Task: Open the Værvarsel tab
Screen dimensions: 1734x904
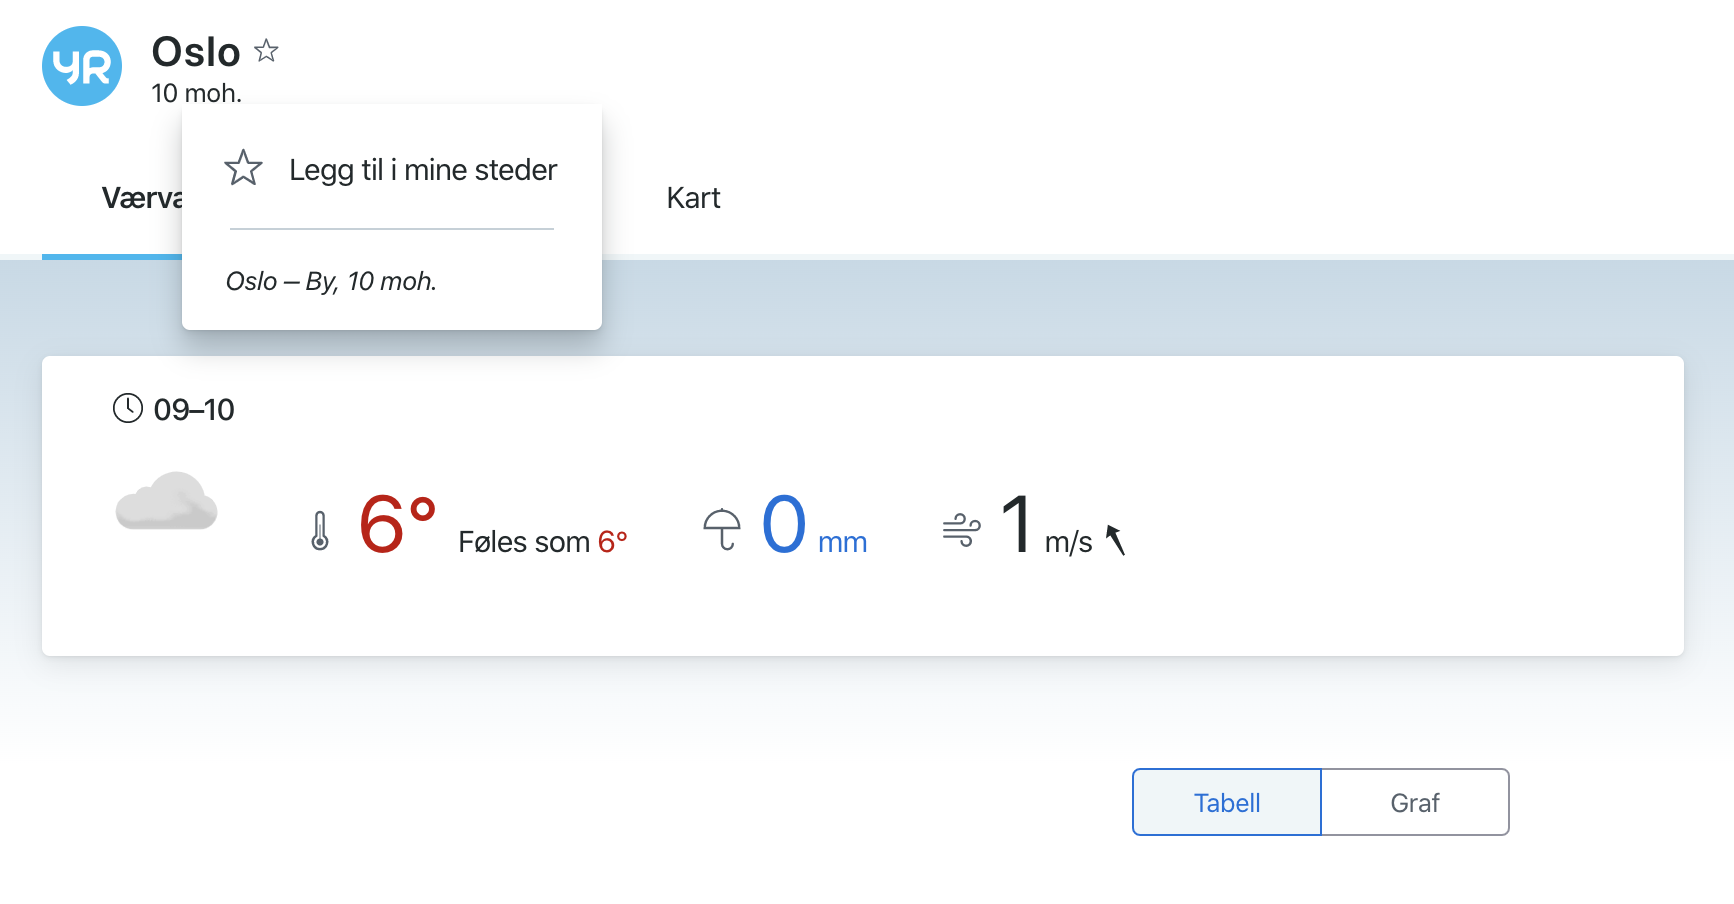Action: point(142,198)
